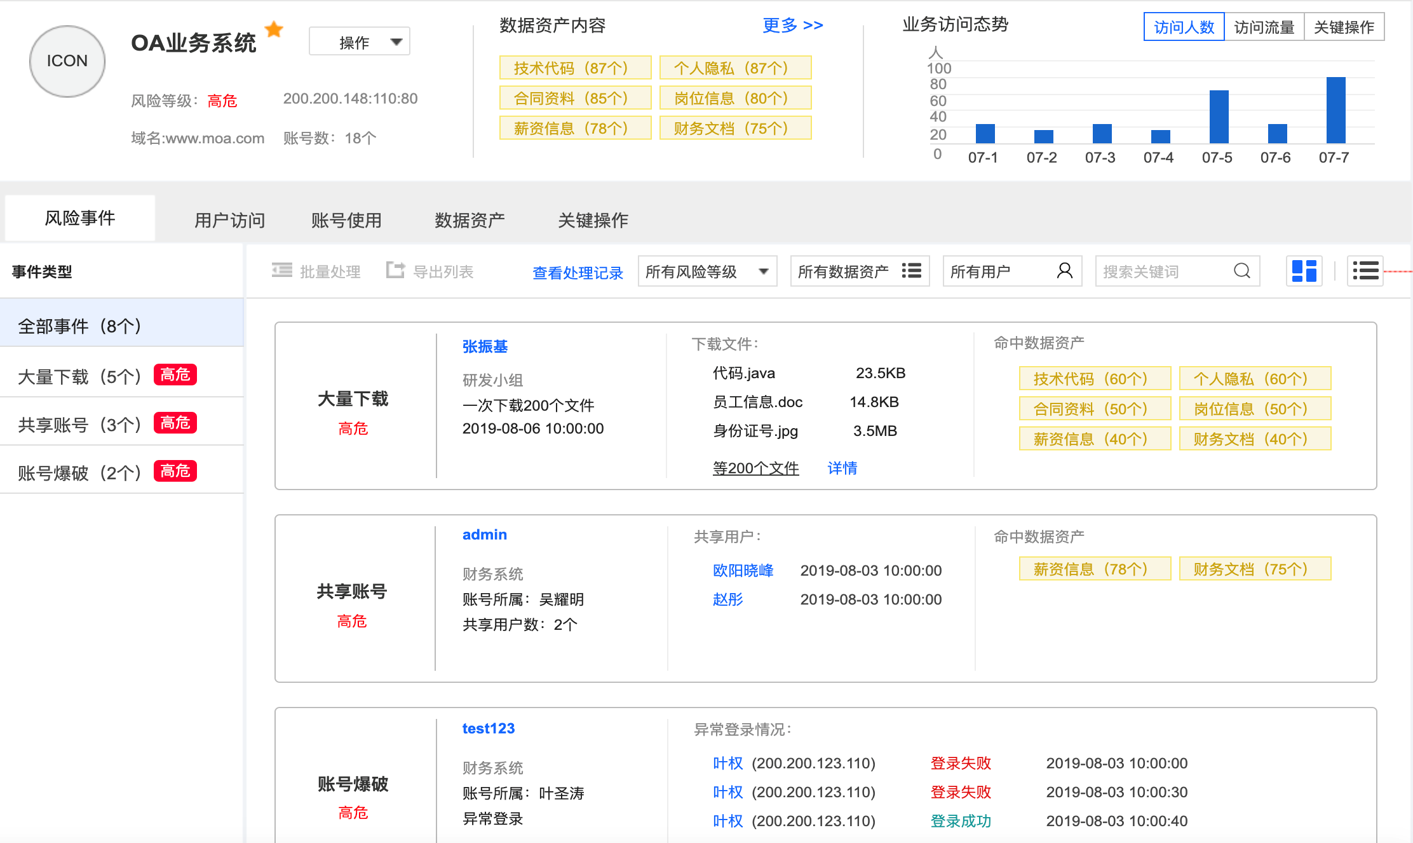Open account admin link
Image resolution: width=1413 pixels, height=843 pixels.
coord(485,535)
